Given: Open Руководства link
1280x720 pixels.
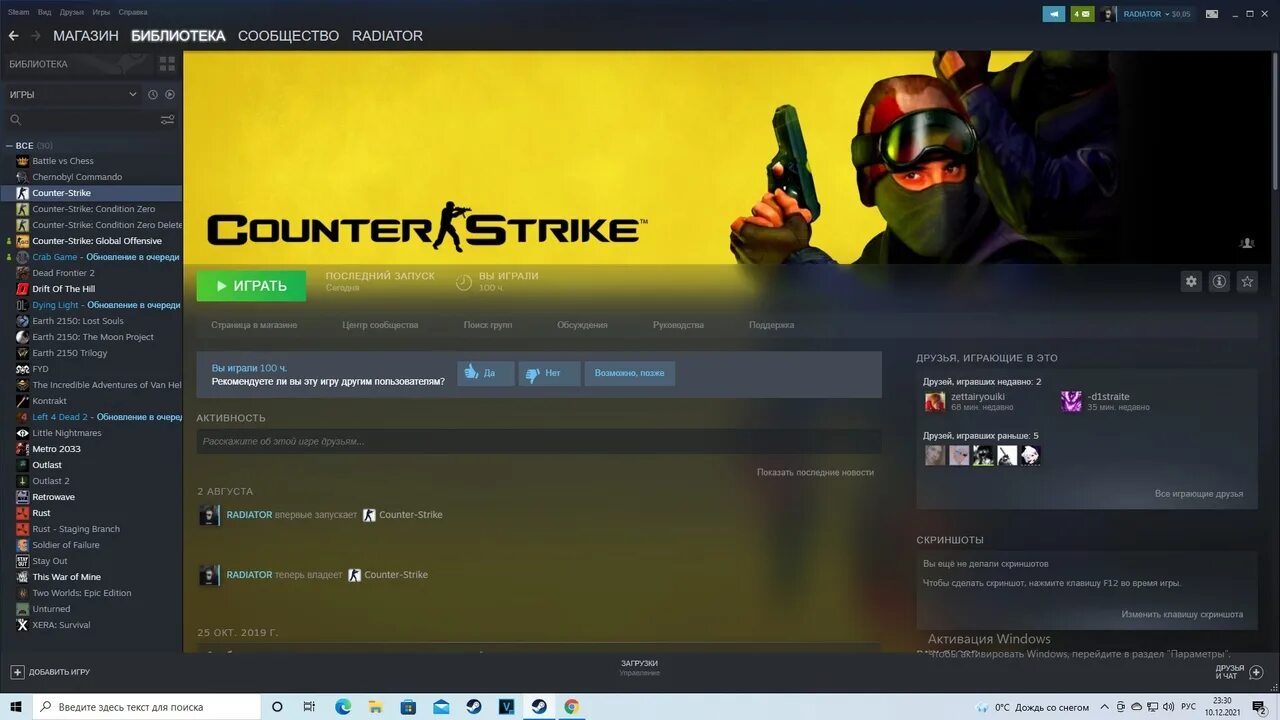Looking at the screenshot, I should click(678, 325).
